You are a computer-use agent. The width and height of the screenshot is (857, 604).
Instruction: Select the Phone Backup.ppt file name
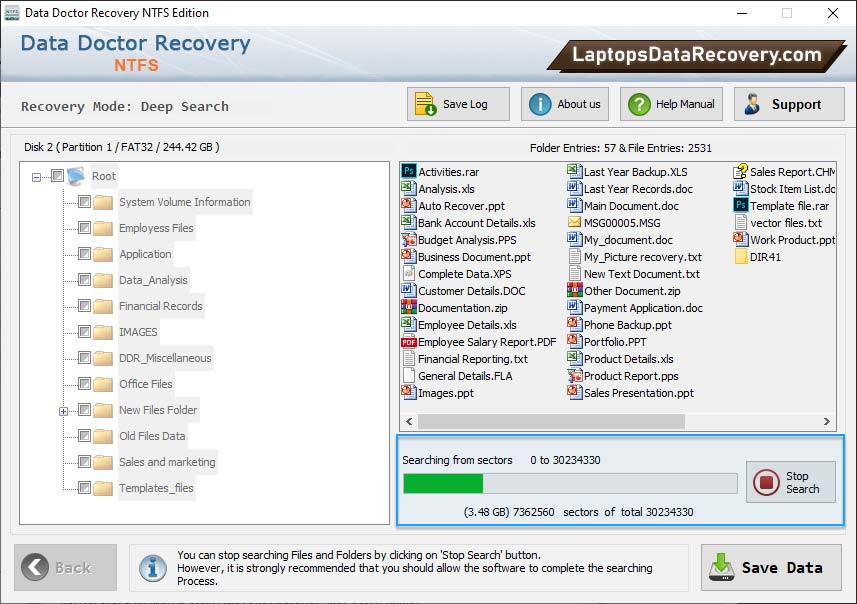coord(628,325)
